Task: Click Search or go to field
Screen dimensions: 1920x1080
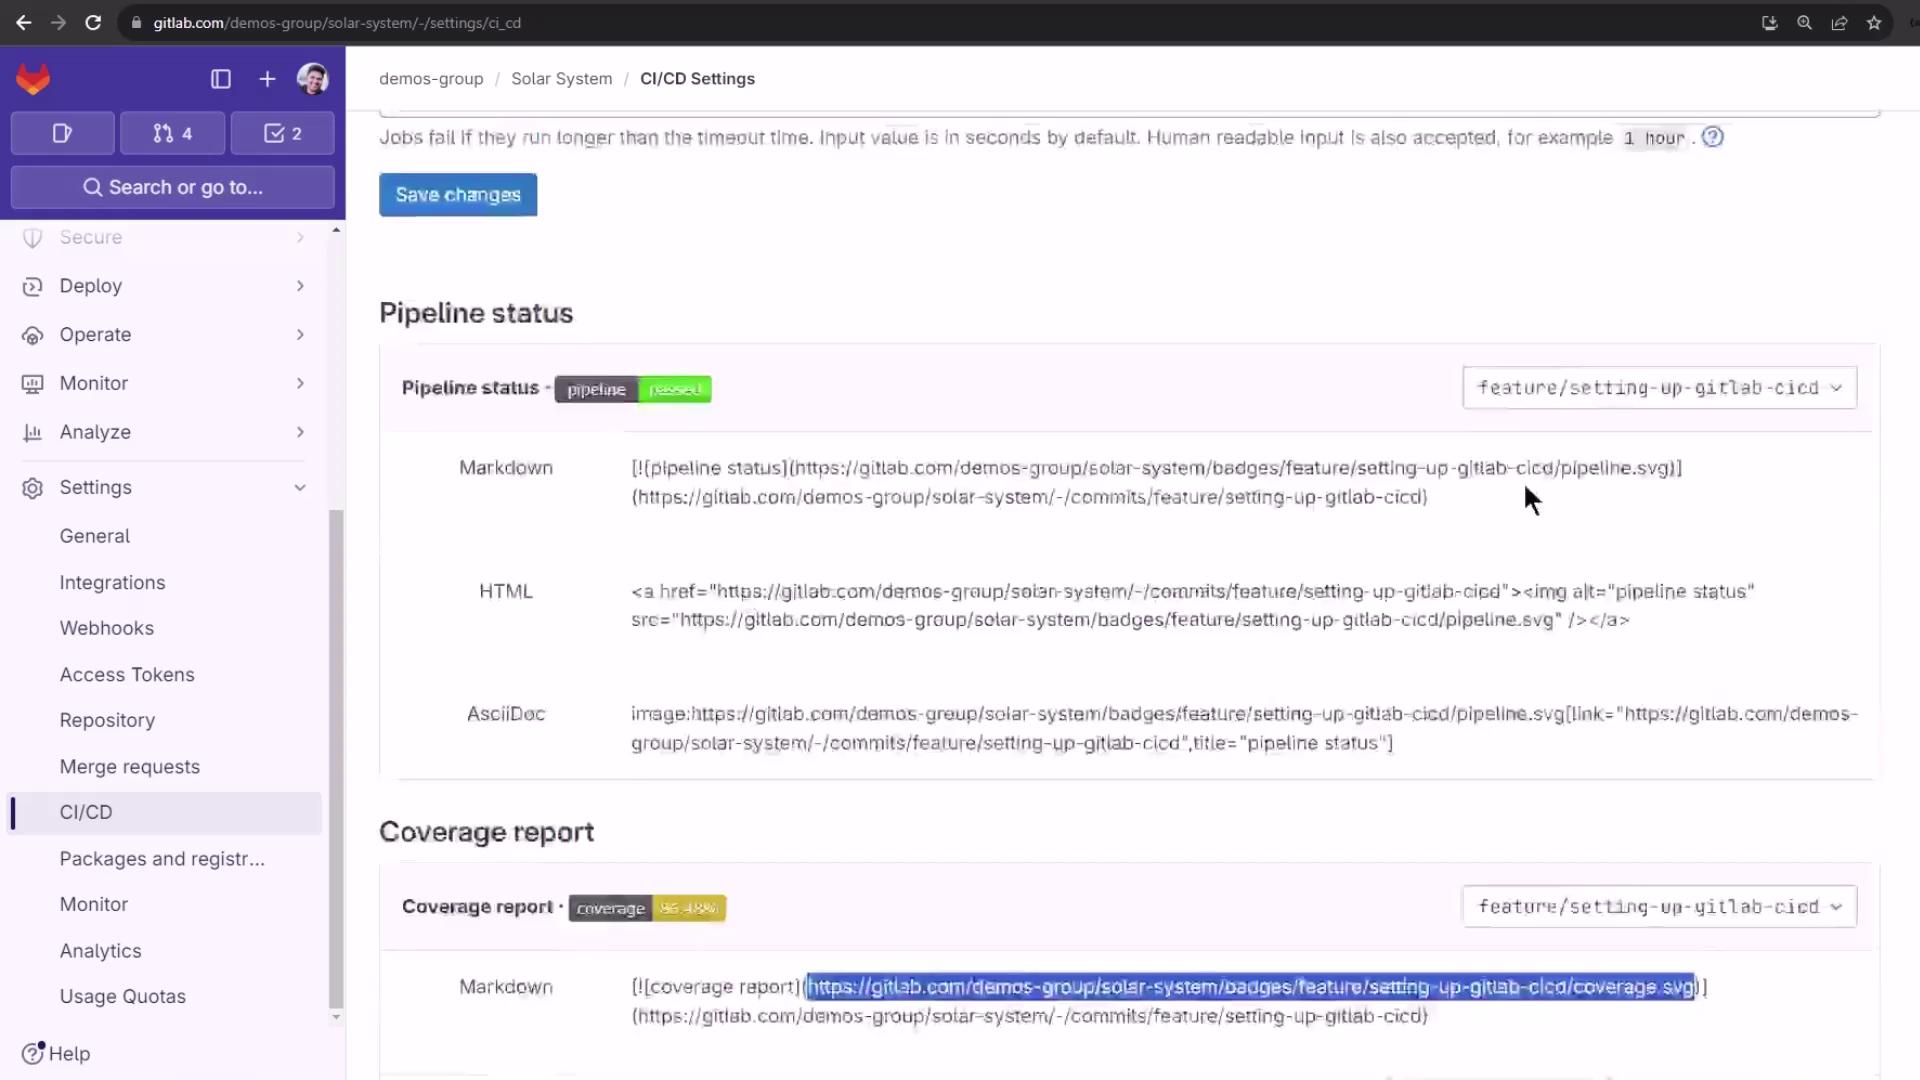Action: point(172,187)
